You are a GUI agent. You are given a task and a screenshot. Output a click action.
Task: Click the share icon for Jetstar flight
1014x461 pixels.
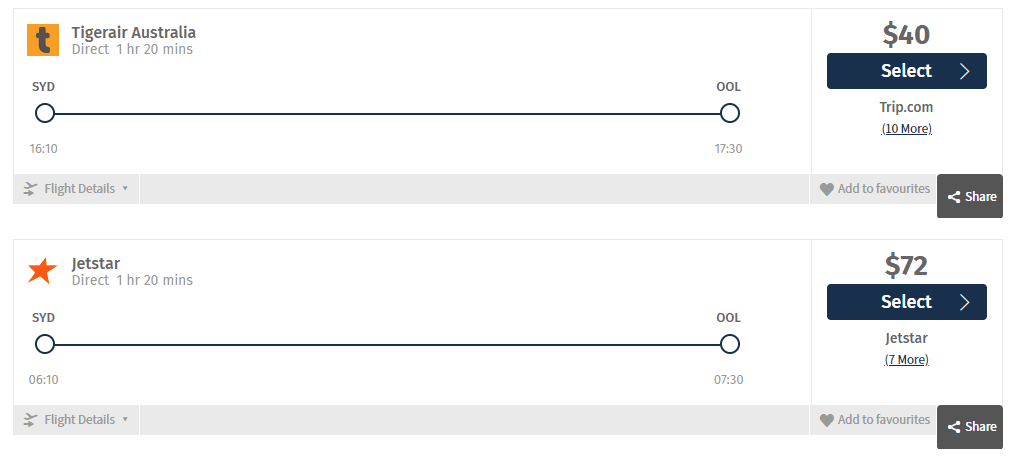click(x=954, y=427)
